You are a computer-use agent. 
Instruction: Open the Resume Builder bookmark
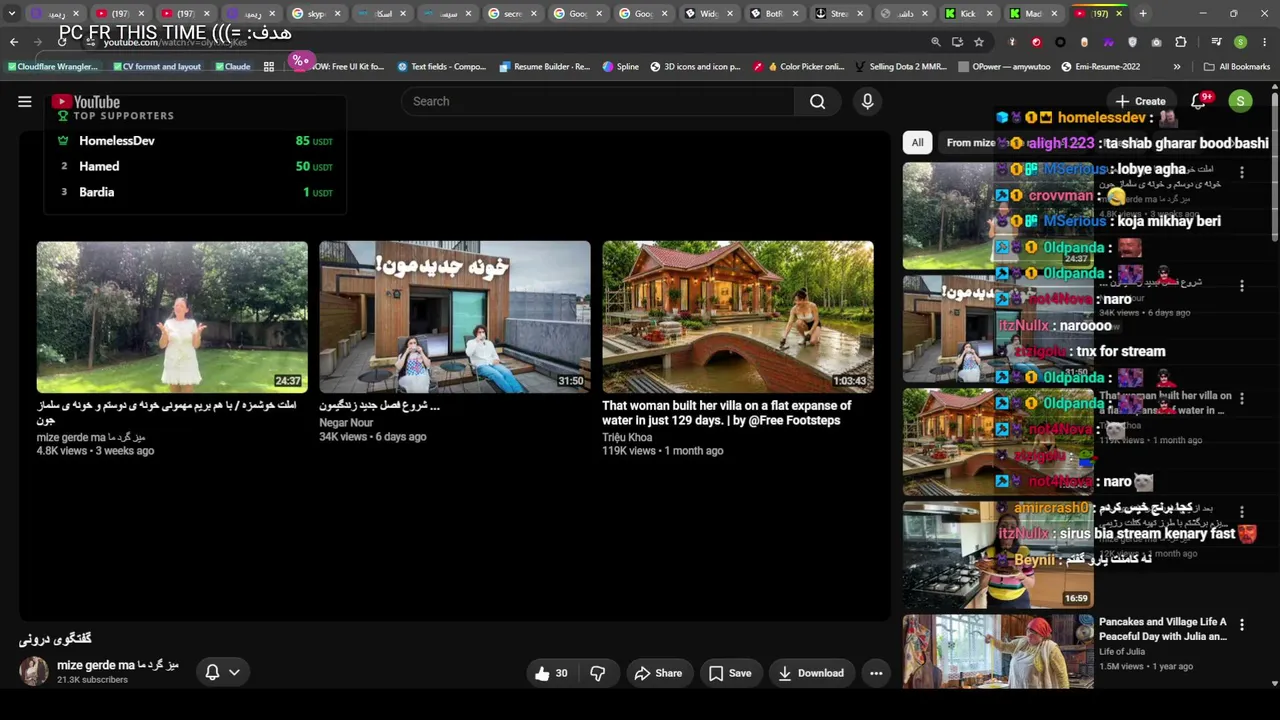[x=544, y=67]
